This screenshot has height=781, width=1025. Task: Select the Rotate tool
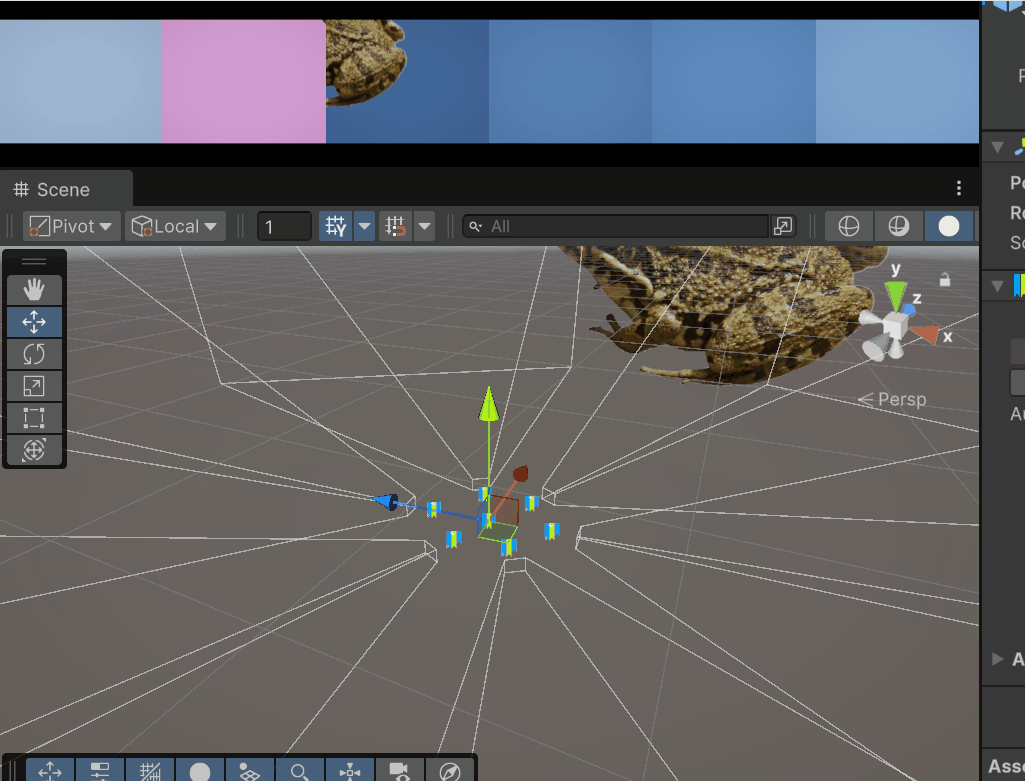[34, 354]
